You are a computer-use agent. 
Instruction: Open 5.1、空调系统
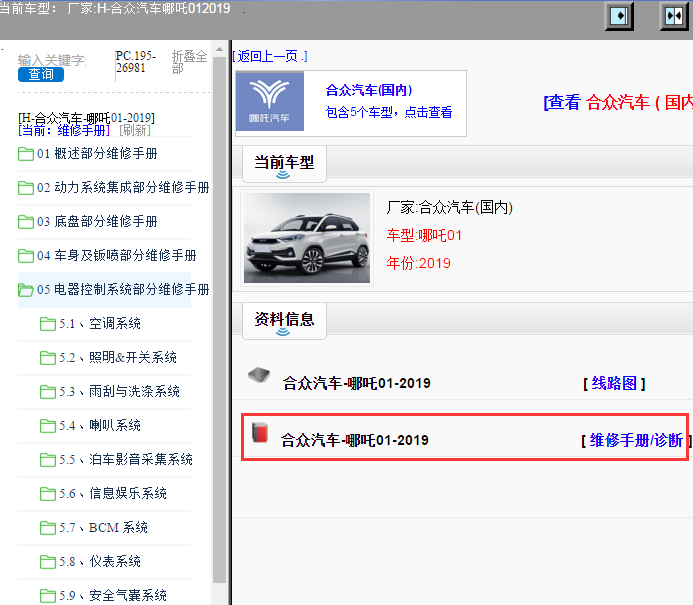pyautogui.click(x=100, y=324)
